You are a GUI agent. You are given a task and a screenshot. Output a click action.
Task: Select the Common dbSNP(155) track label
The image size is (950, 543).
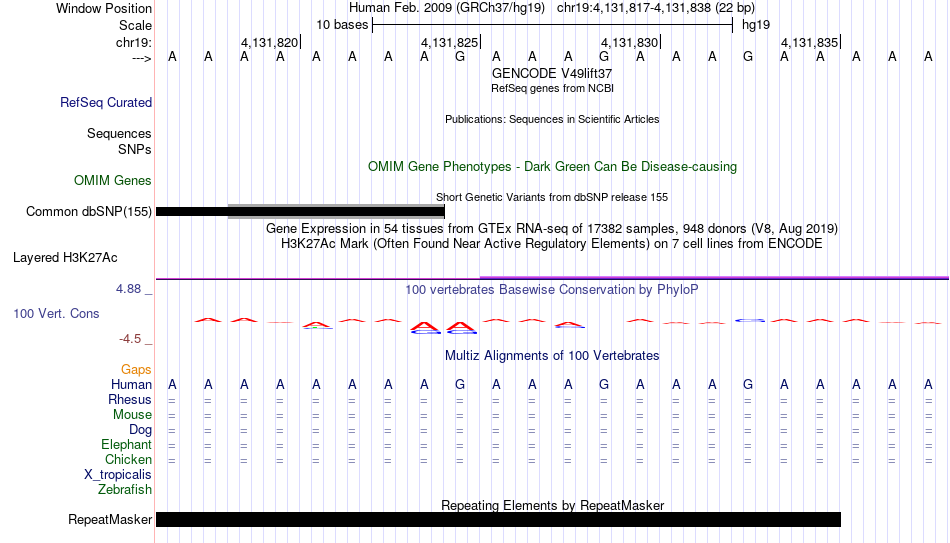88,212
